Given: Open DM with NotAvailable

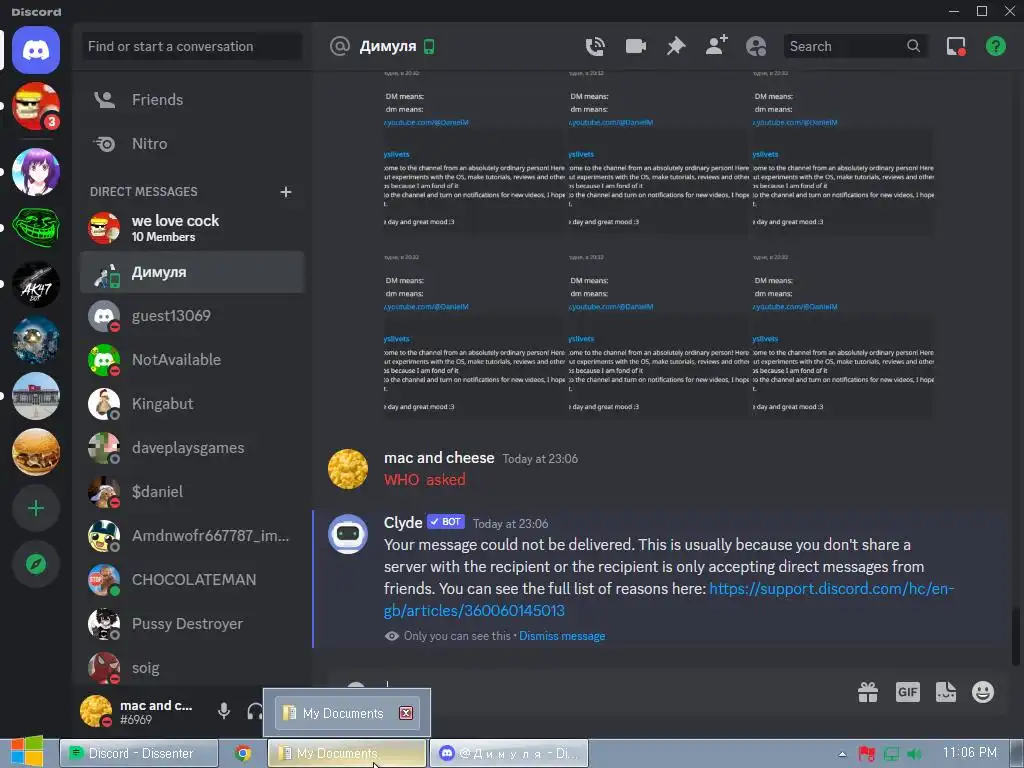Looking at the screenshot, I should [192, 360].
